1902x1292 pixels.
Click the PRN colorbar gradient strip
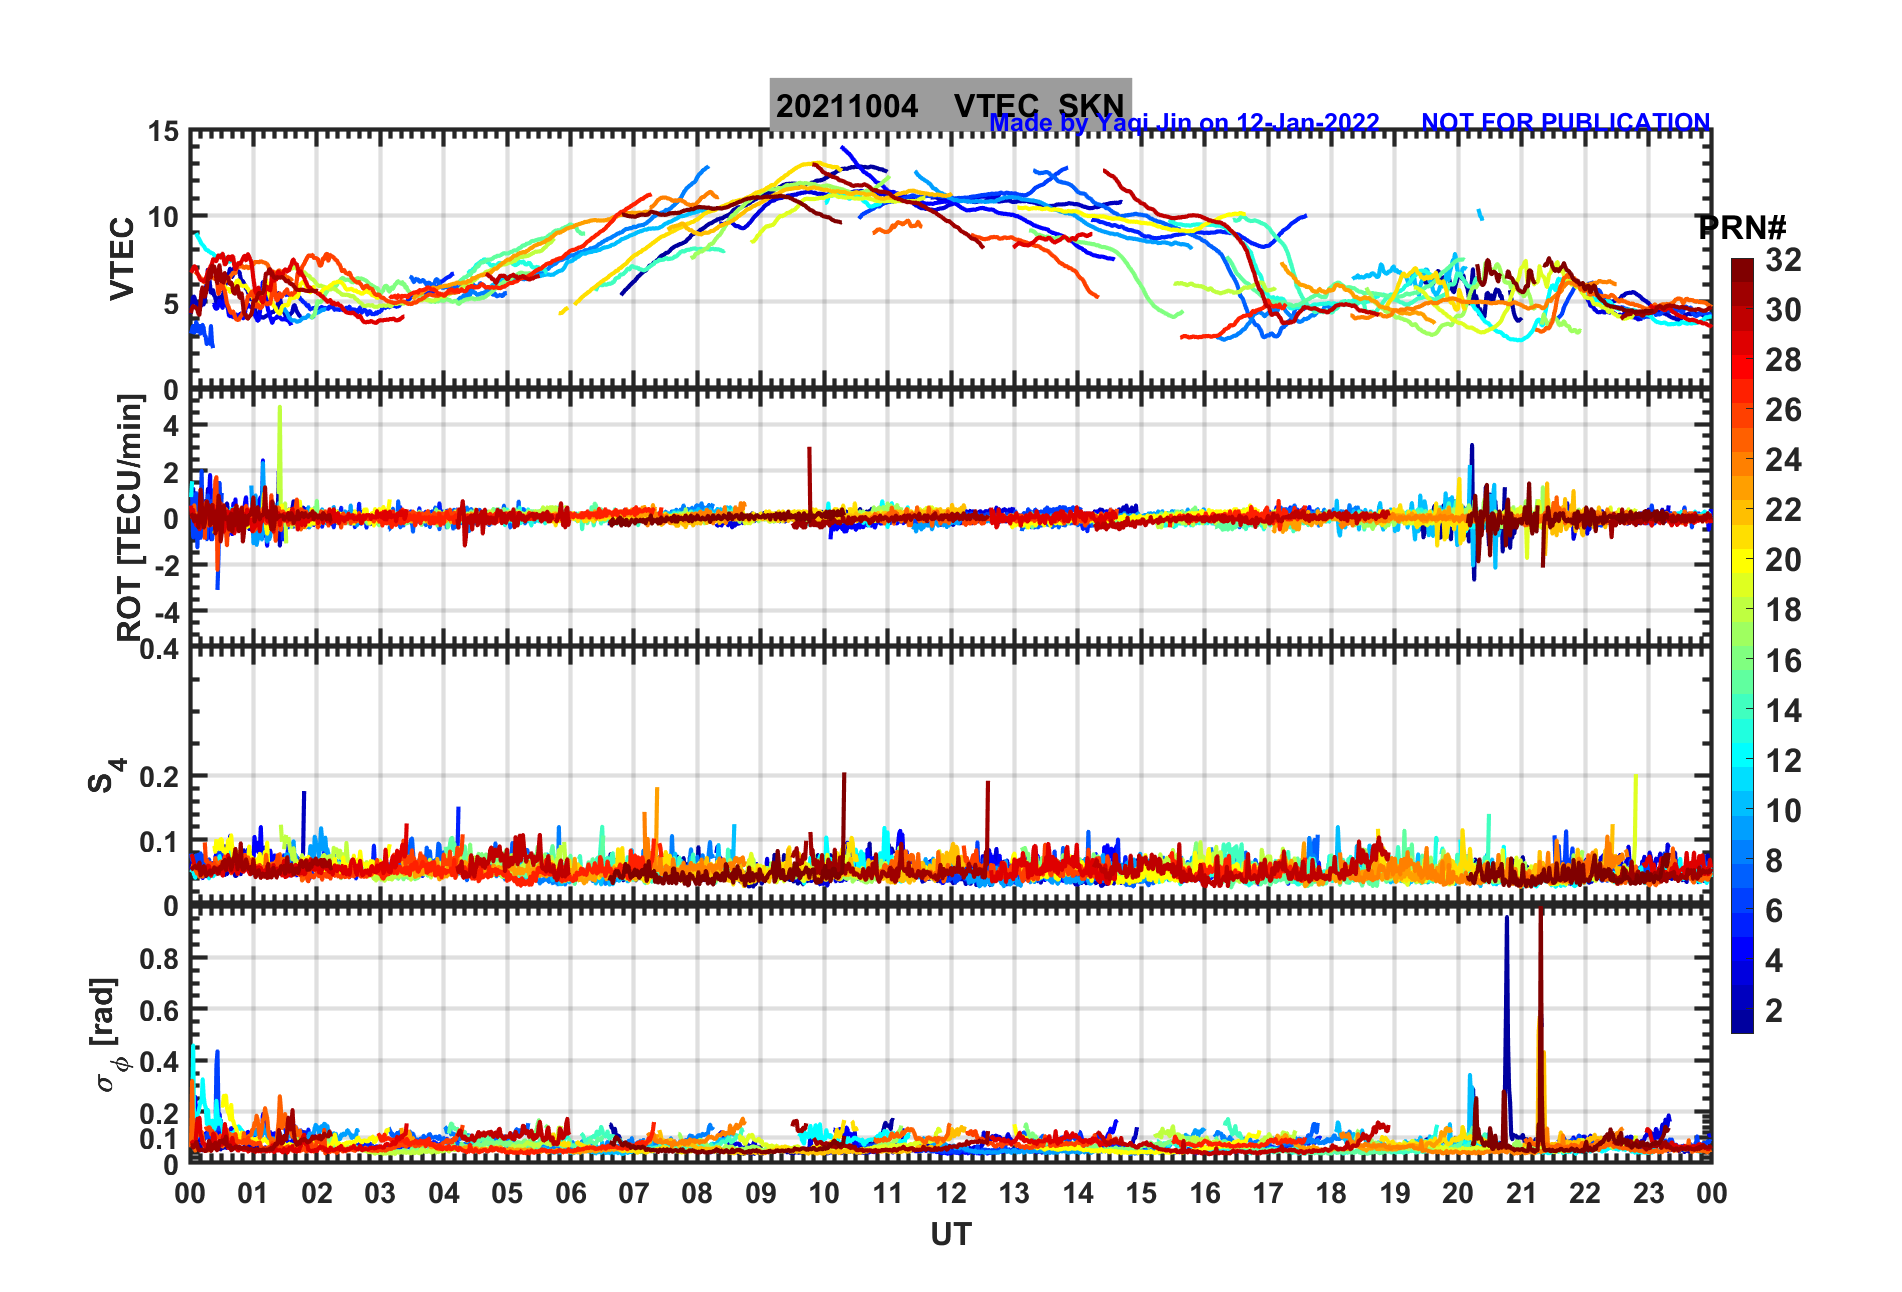(1742, 646)
